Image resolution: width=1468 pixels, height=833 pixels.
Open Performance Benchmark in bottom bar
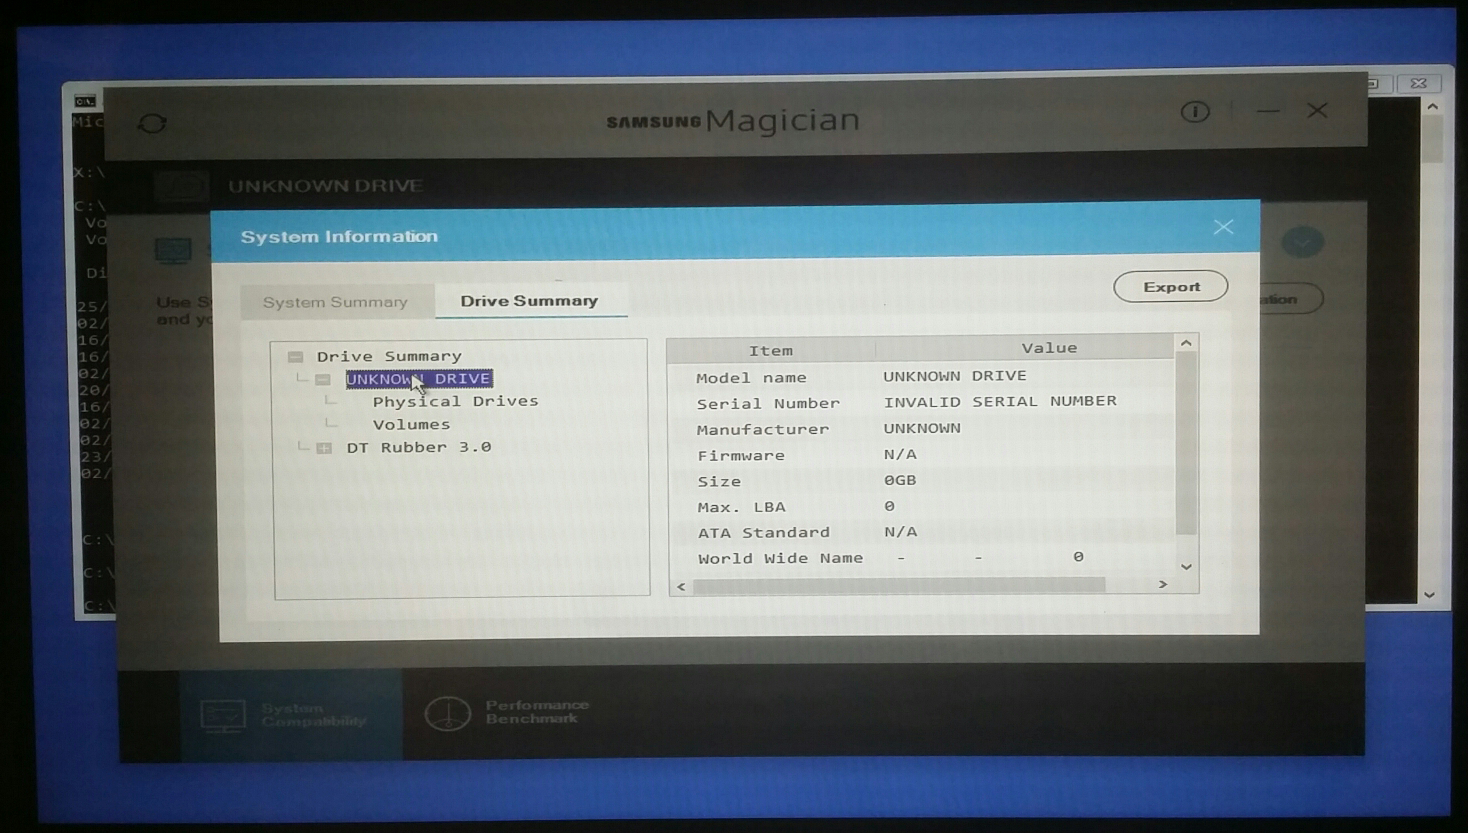pyautogui.click(x=508, y=712)
